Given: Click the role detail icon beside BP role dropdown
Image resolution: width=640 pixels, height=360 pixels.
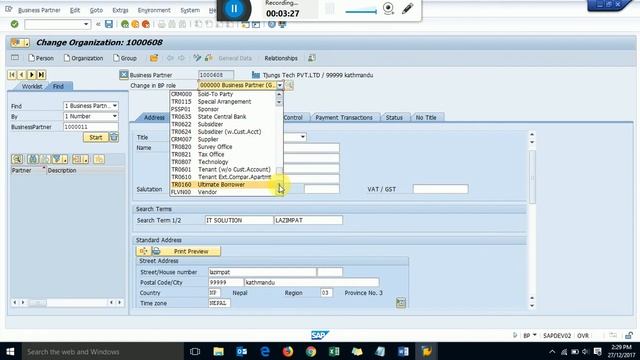Looking at the screenshot, I should [x=289, y=85].
